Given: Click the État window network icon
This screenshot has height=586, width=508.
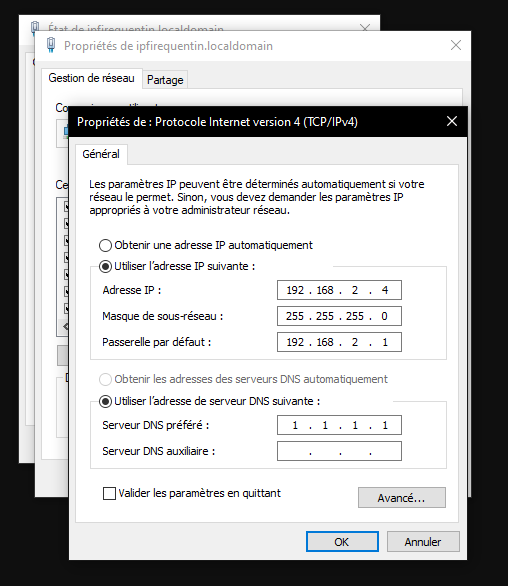Looking at the screenshot, I should (35, 27).
